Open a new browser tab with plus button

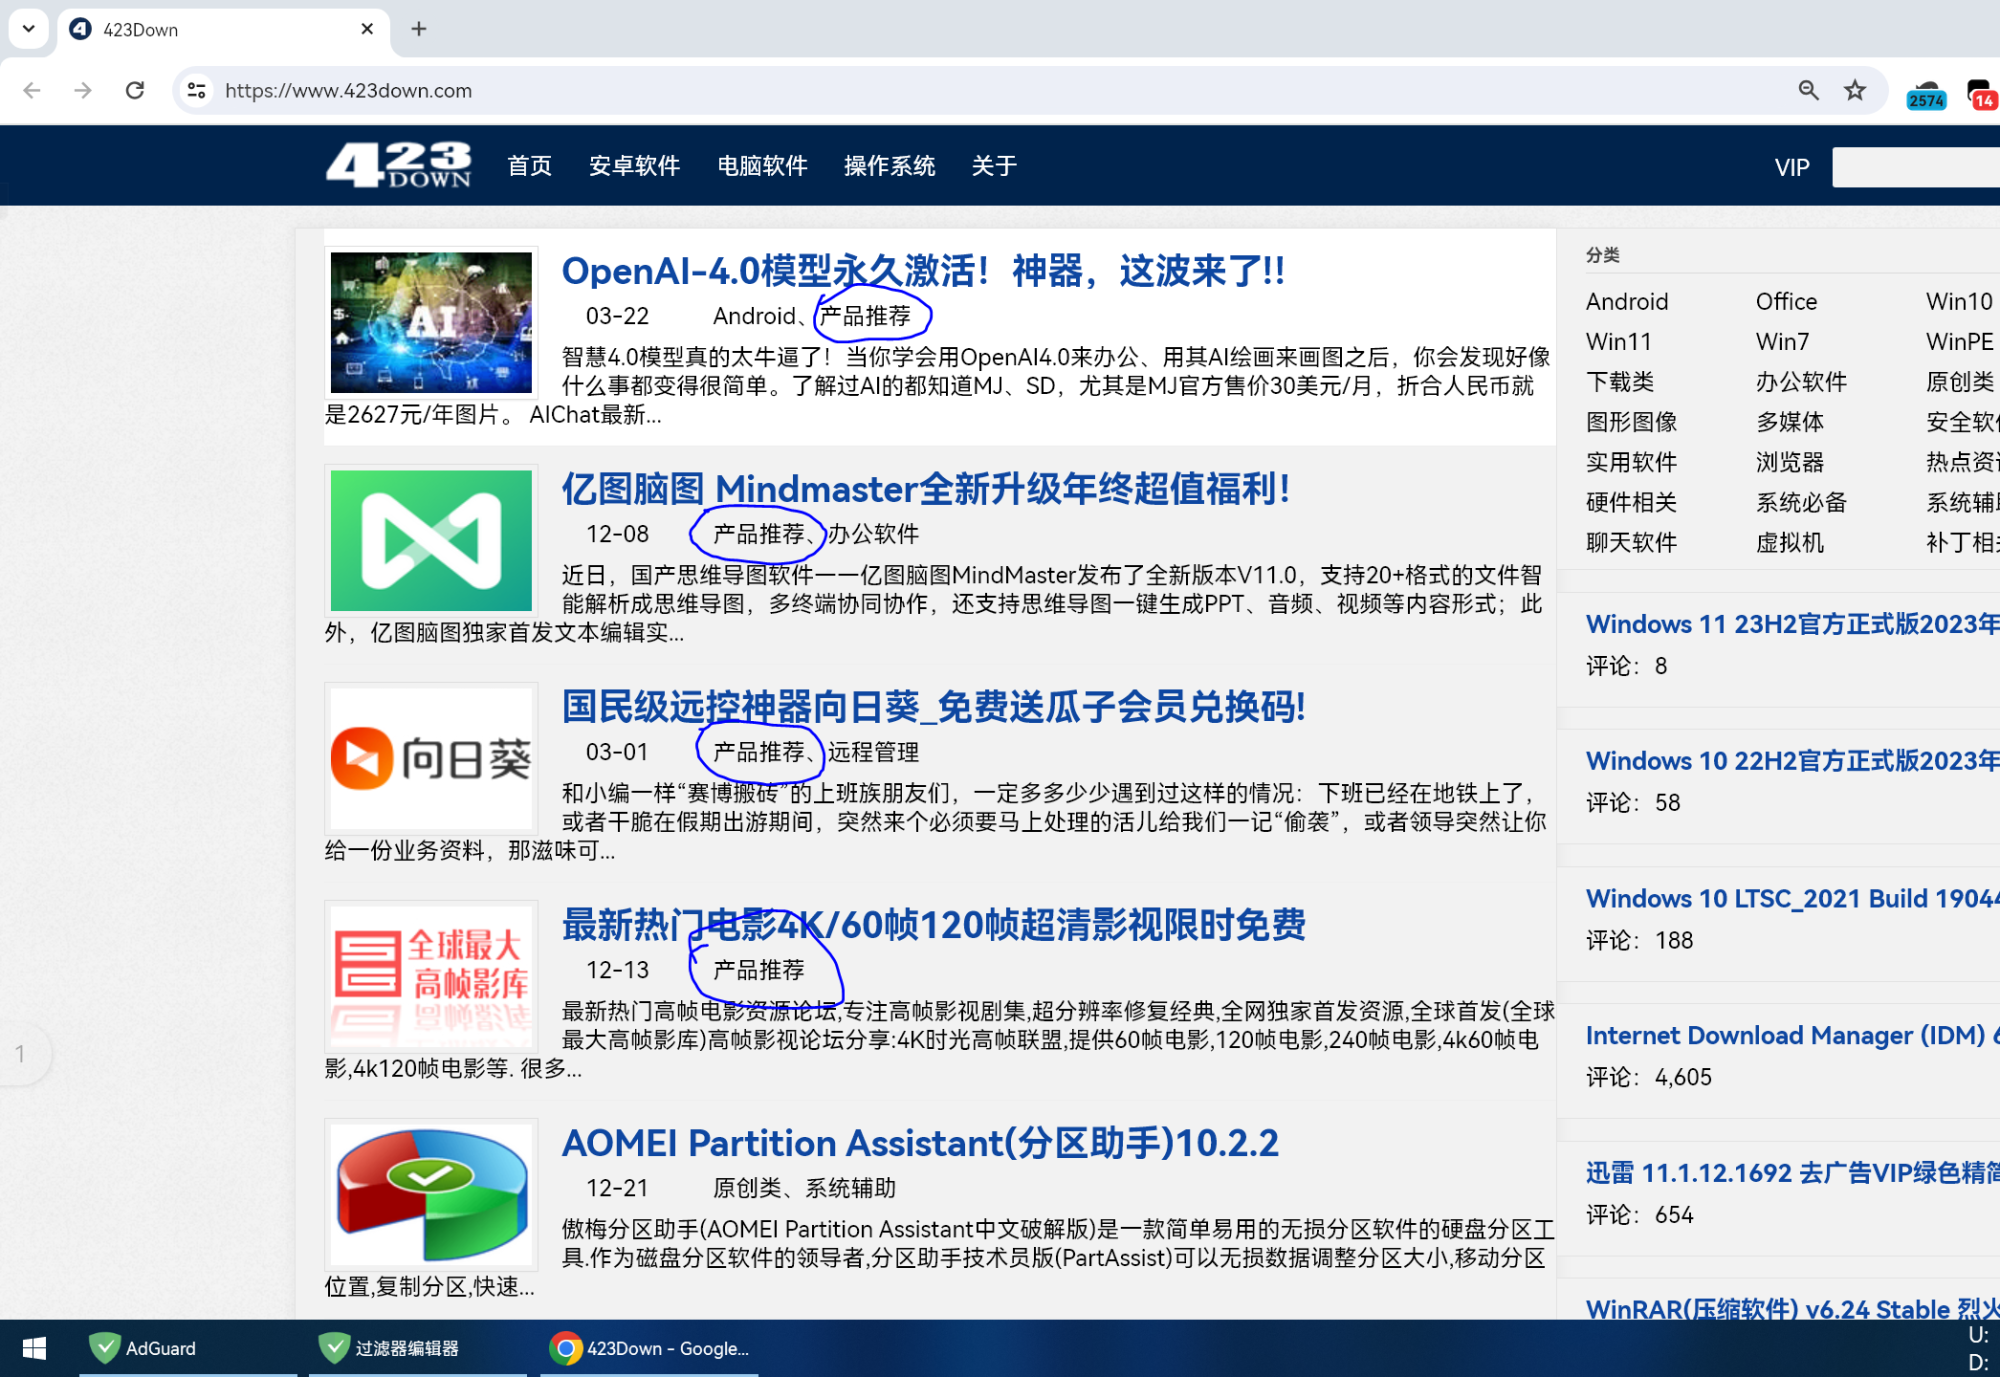pos(419,29)
